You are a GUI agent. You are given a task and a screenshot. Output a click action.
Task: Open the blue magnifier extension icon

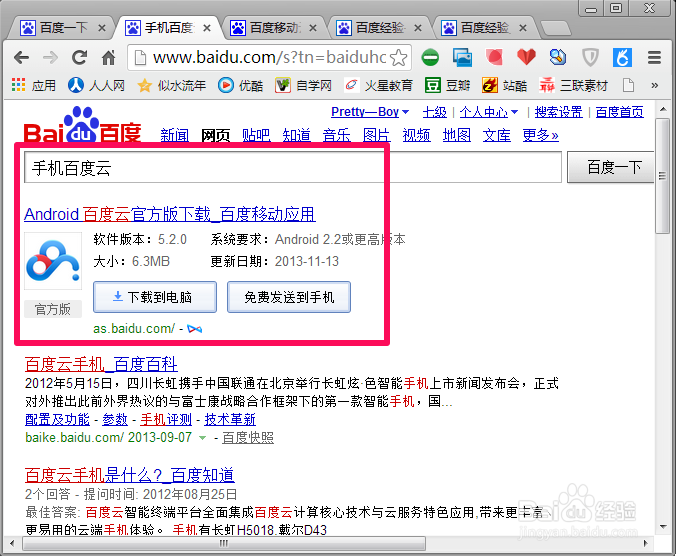(558, 57)
